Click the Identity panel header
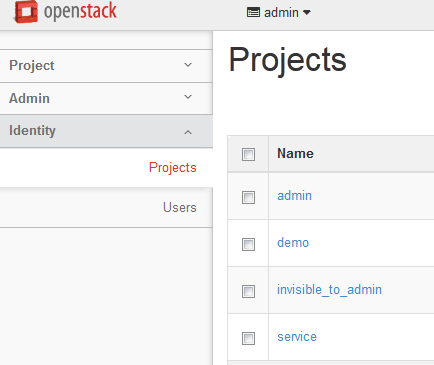The height and width of the screenshot is (365, 434). pos(106,131)
